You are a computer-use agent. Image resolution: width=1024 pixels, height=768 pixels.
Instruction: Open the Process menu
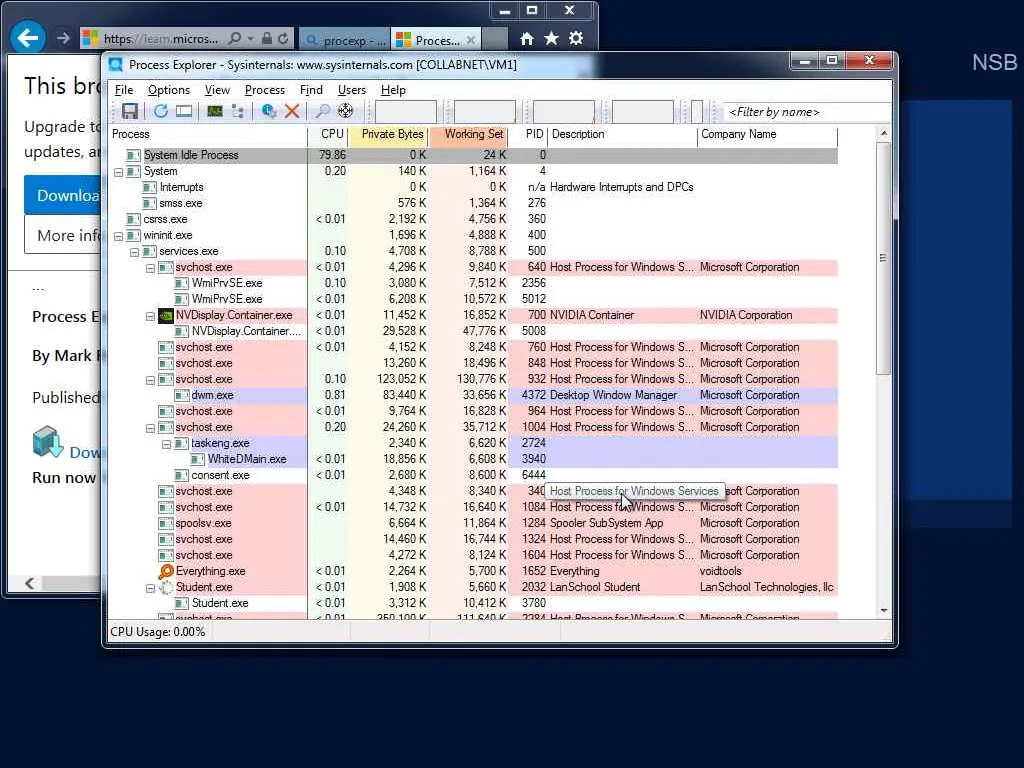tap(264, 90)
